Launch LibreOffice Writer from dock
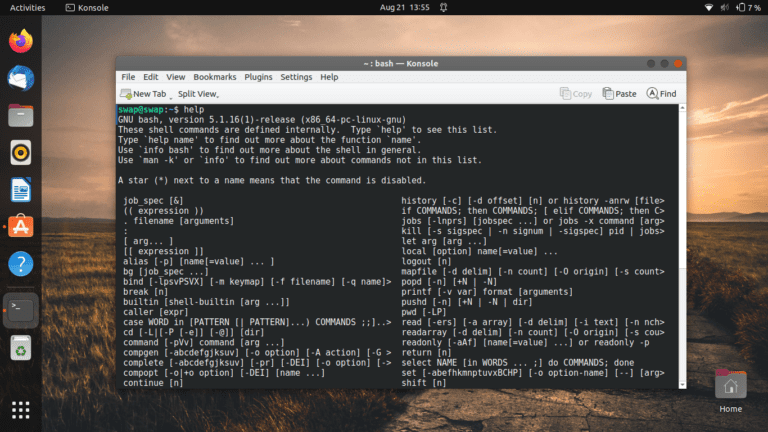 click(20, 189)
